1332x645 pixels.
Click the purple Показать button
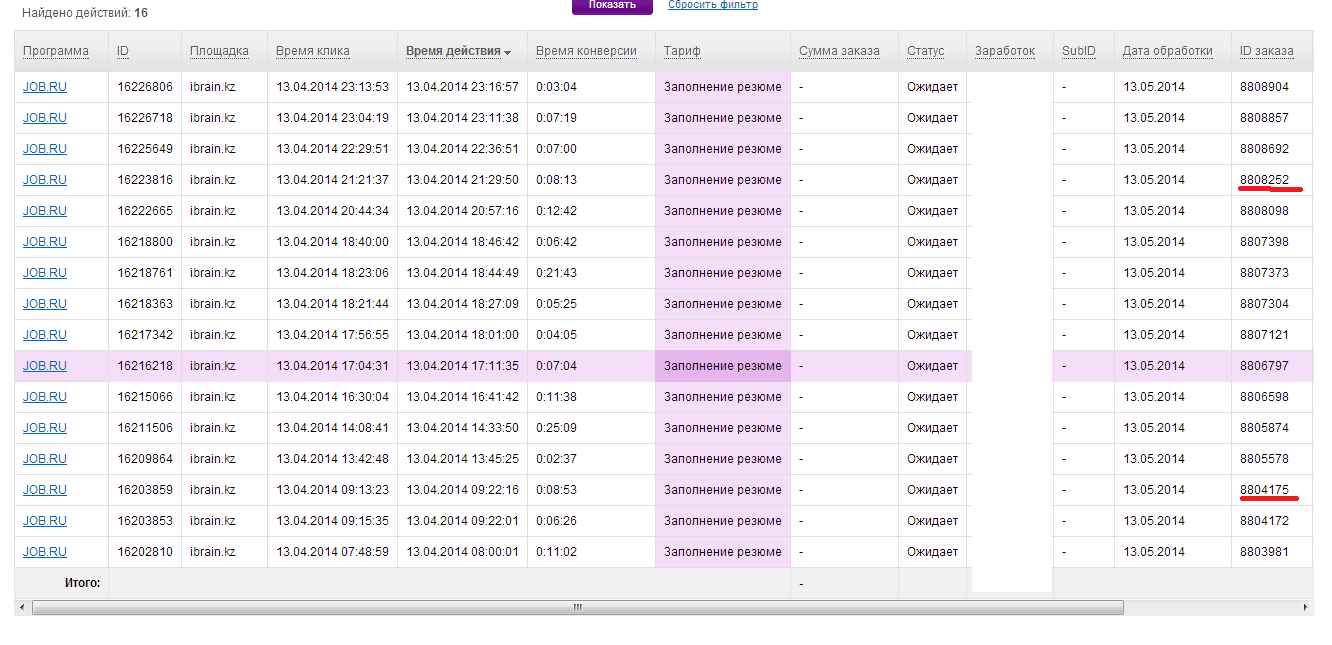612,5
